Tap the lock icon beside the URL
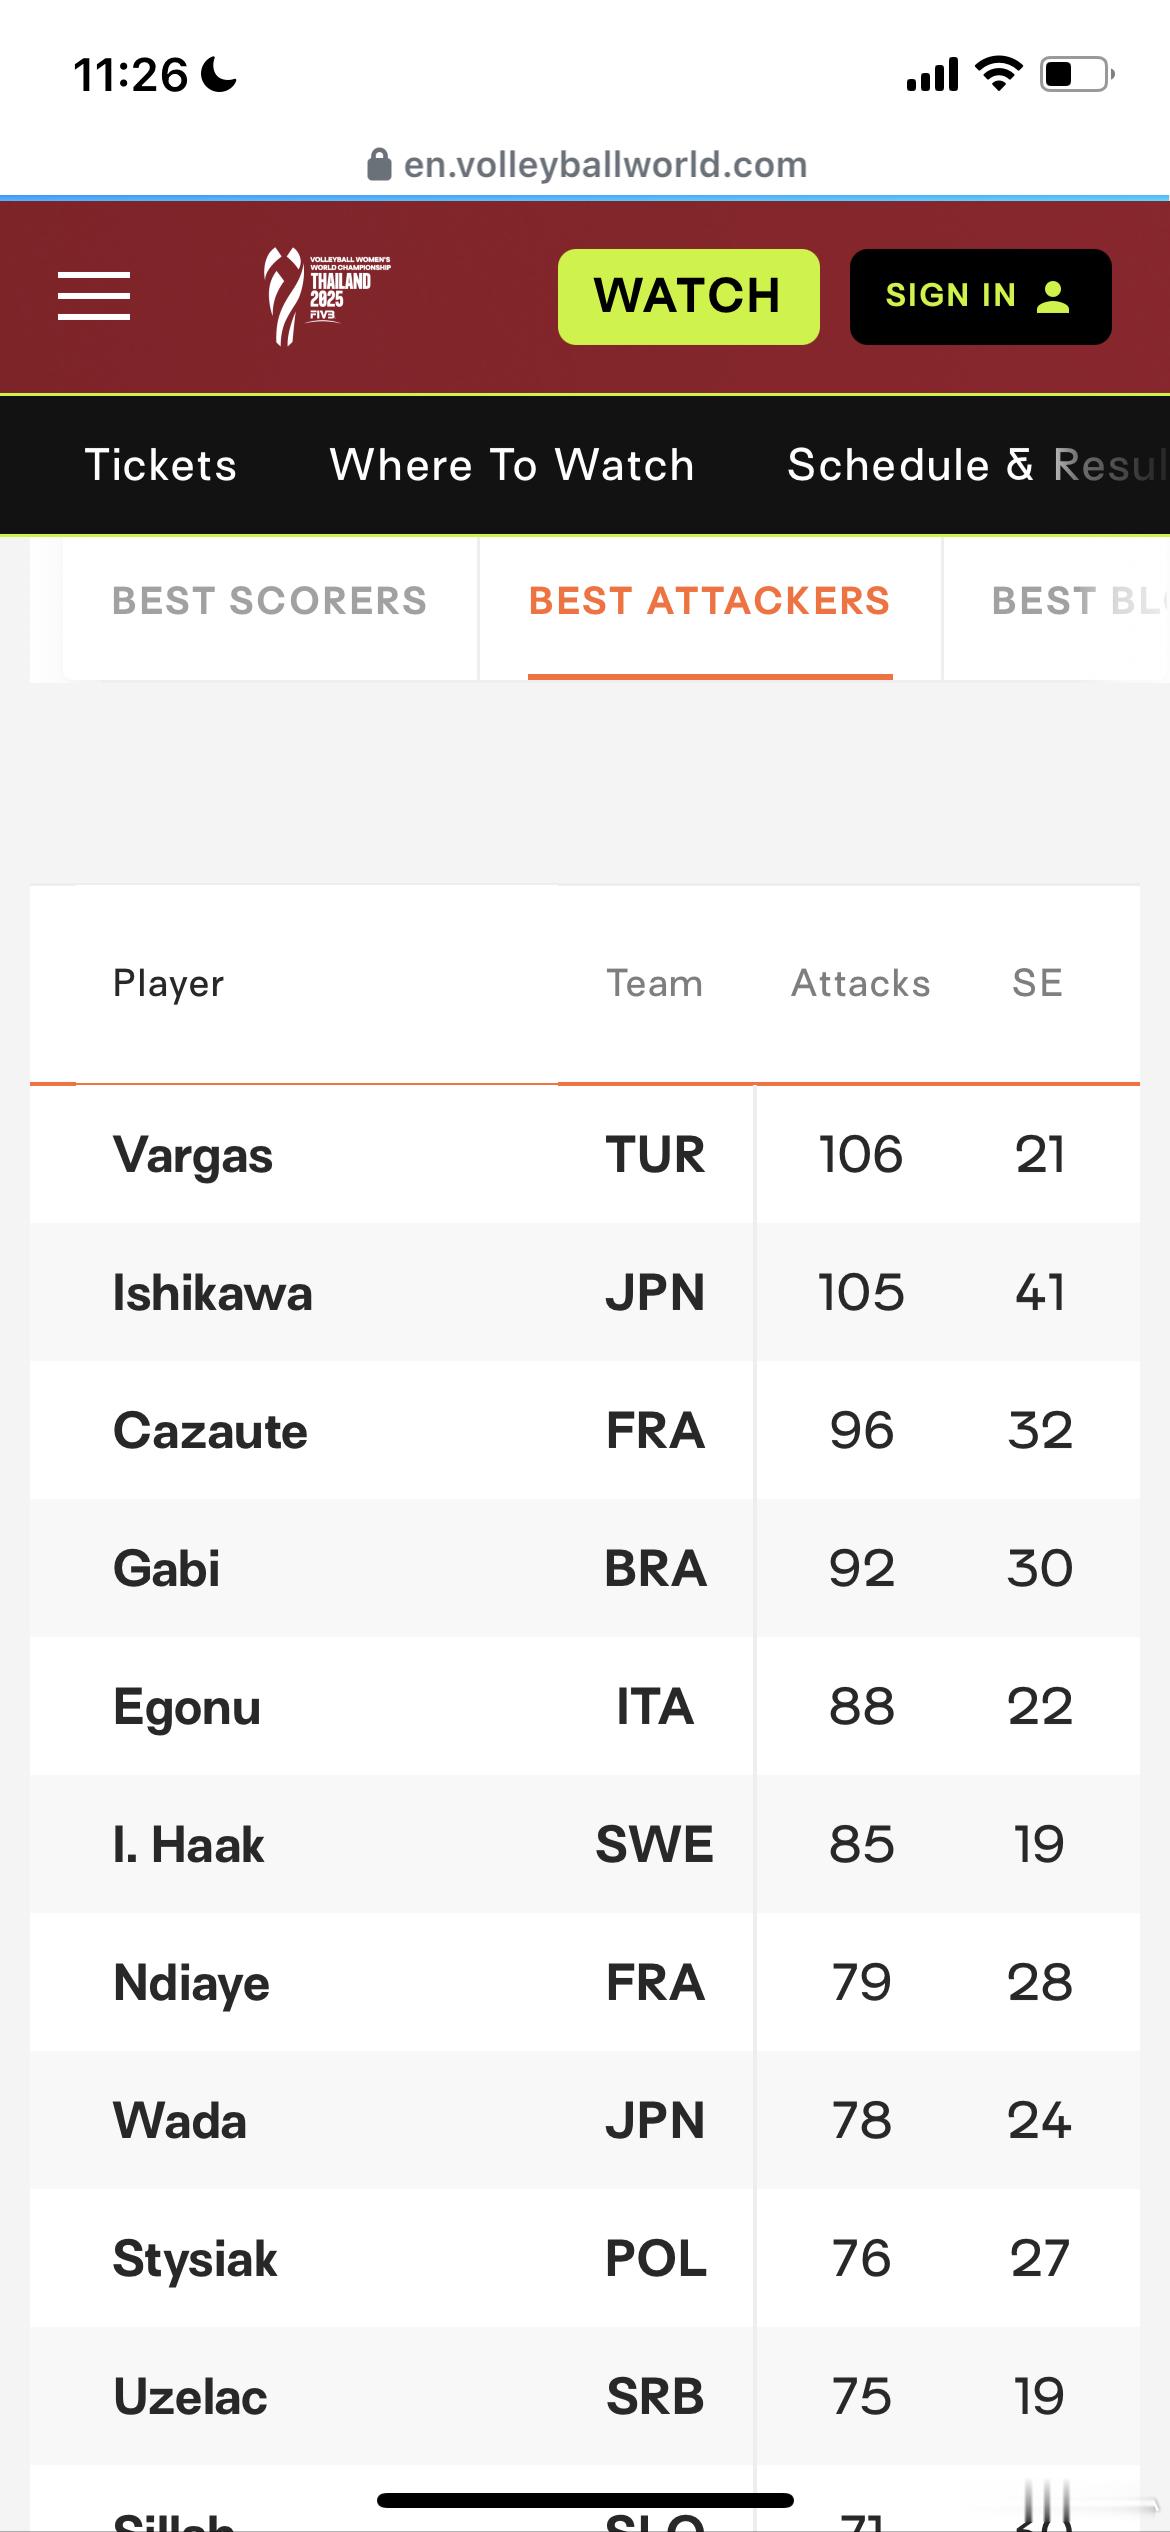 pyautogui.click(x=379, y=165)
